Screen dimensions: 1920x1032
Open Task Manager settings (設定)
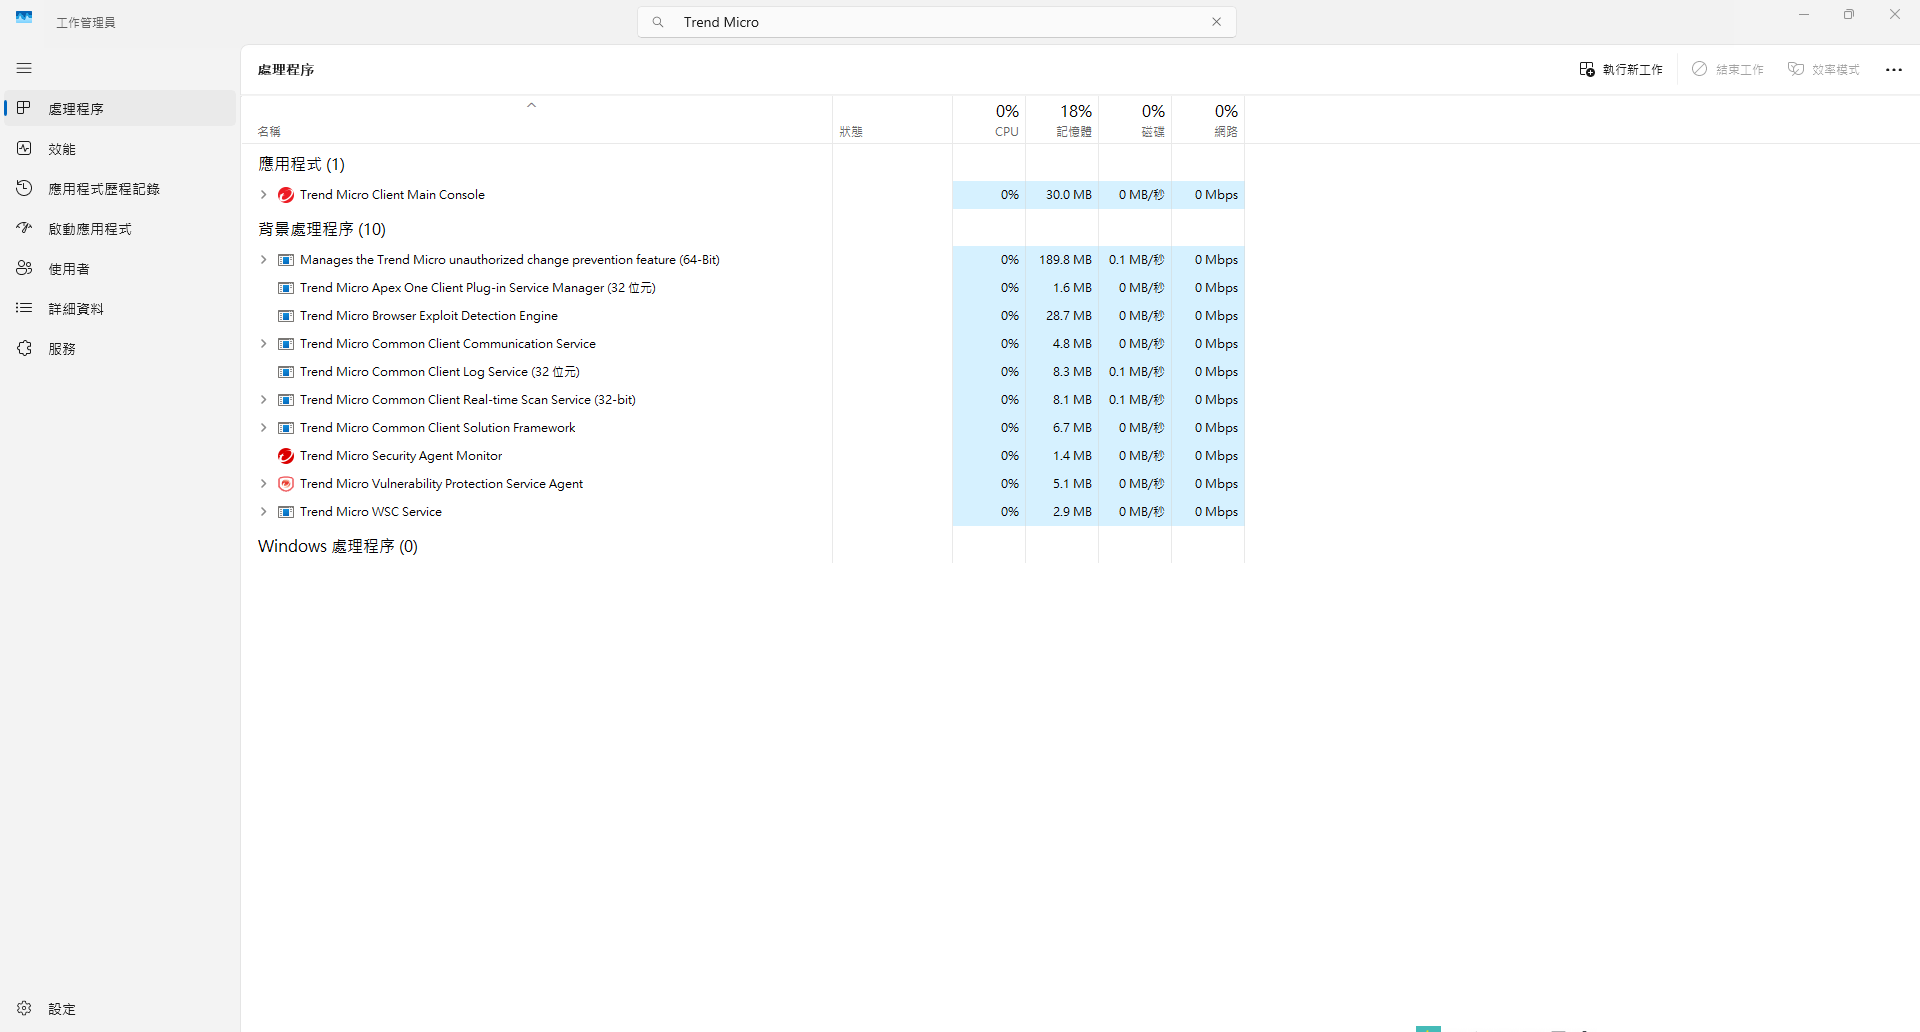[61, 1009]
